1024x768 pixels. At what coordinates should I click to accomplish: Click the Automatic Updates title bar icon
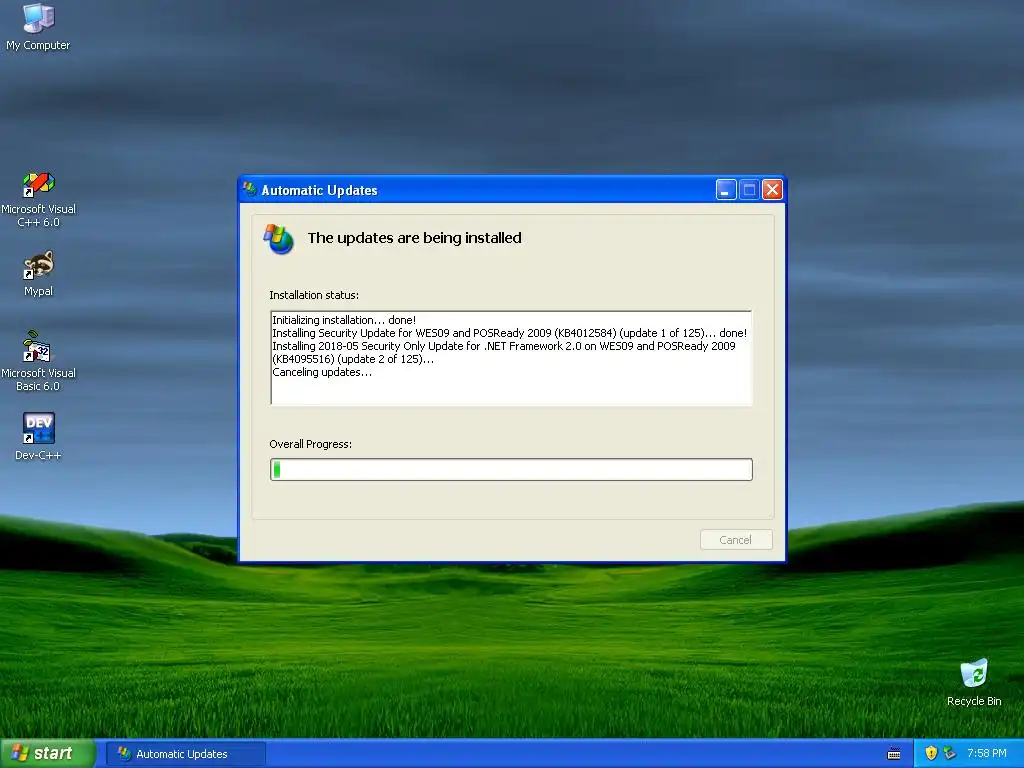click(249, 189)
